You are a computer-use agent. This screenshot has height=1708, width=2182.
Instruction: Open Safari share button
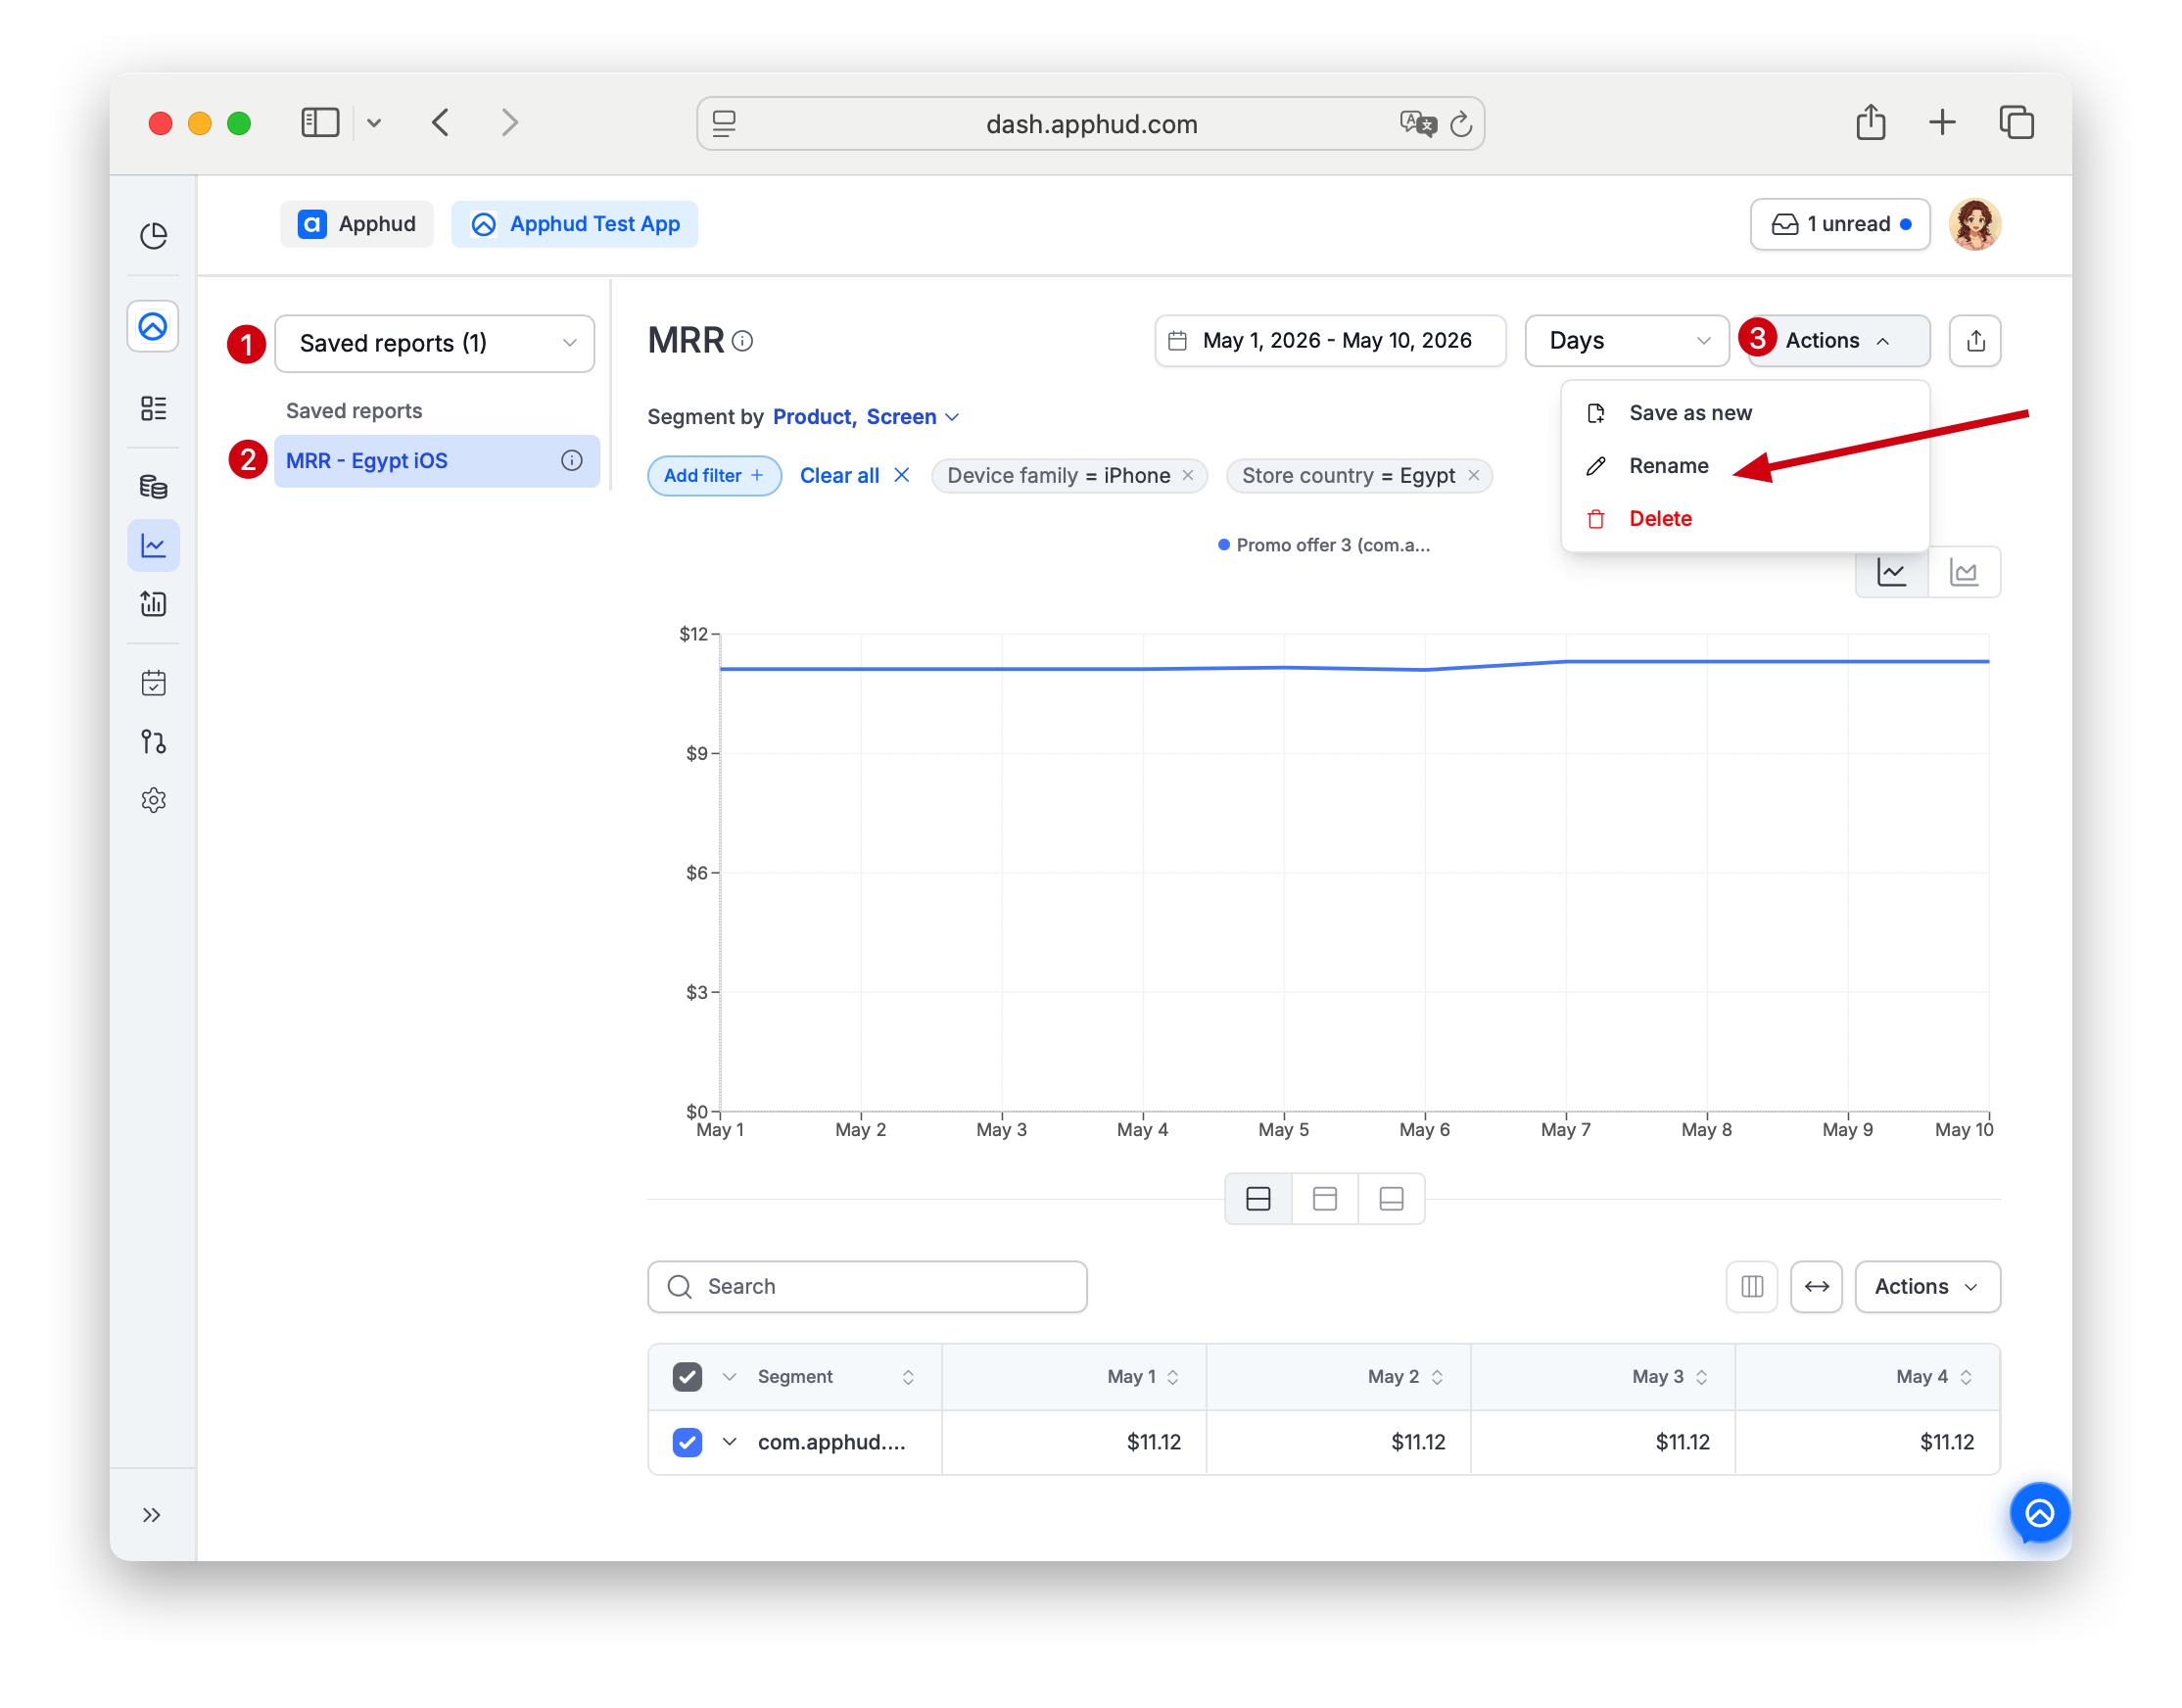click(x=1870, y=123)
